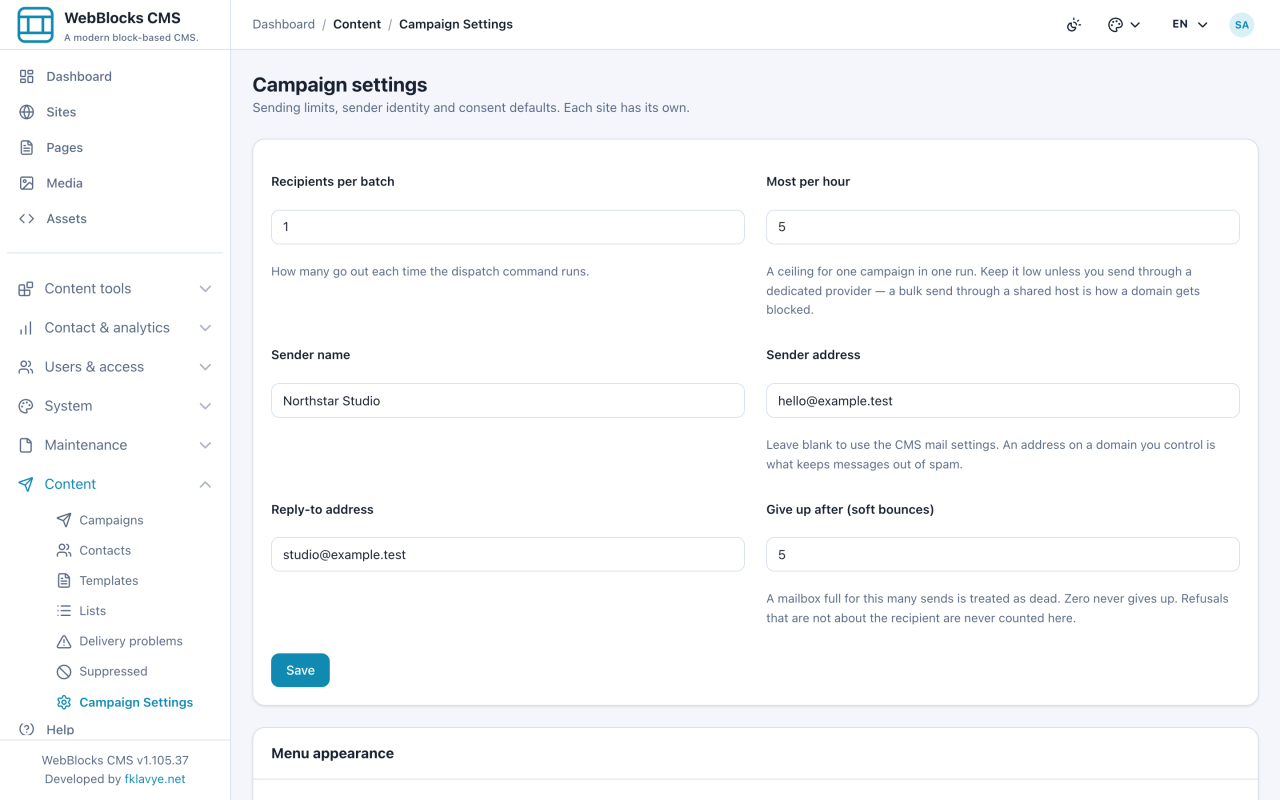This screenshot has height=800, width=1280.
Task: Click the Pages document icon
Action: tap(27, 147)
